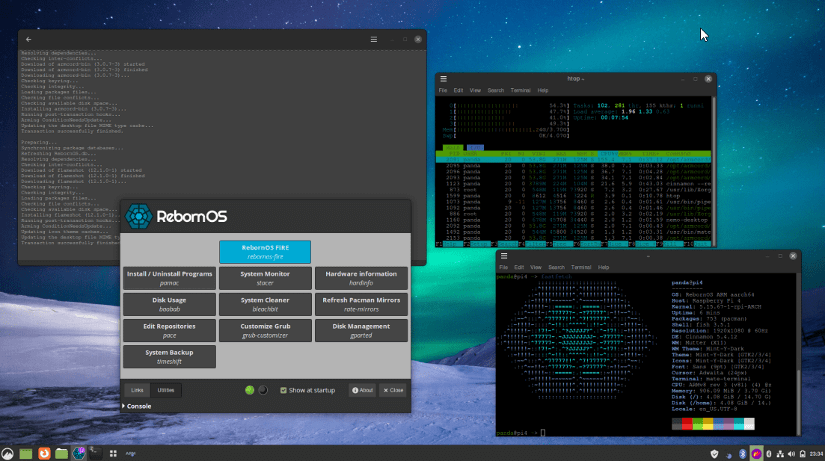
Task: Switch to the Links tab
Action: [137, 390]
